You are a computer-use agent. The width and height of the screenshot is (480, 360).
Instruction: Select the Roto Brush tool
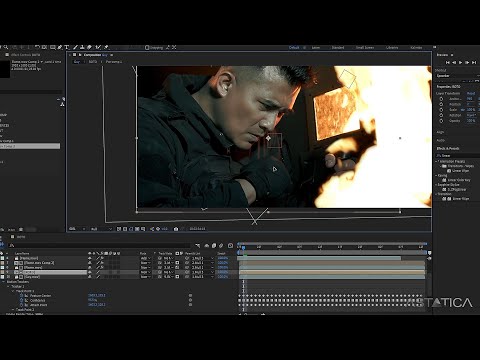[x=98, y=47]
